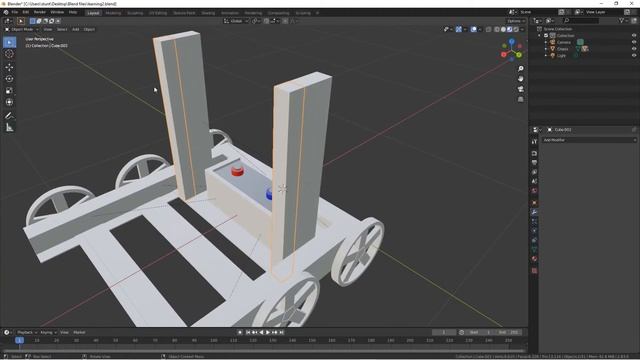
Task: Expand the Light item in outliner
Action: pos(546,55)
